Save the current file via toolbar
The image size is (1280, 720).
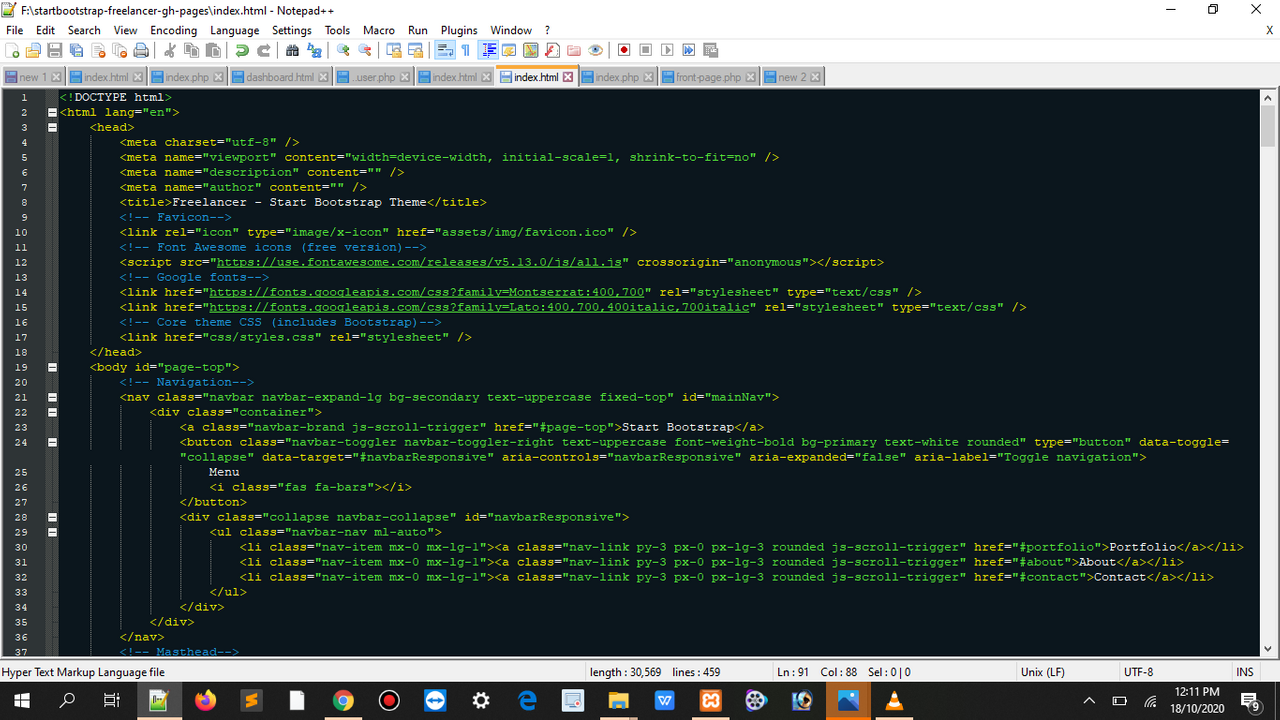tap(54, 50)
